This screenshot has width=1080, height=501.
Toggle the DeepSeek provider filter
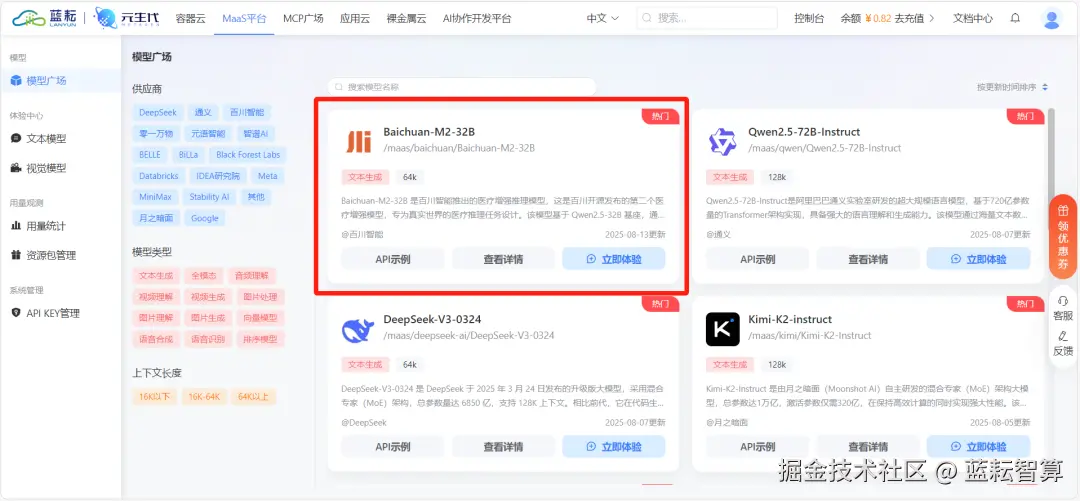(x=158, y=112)
